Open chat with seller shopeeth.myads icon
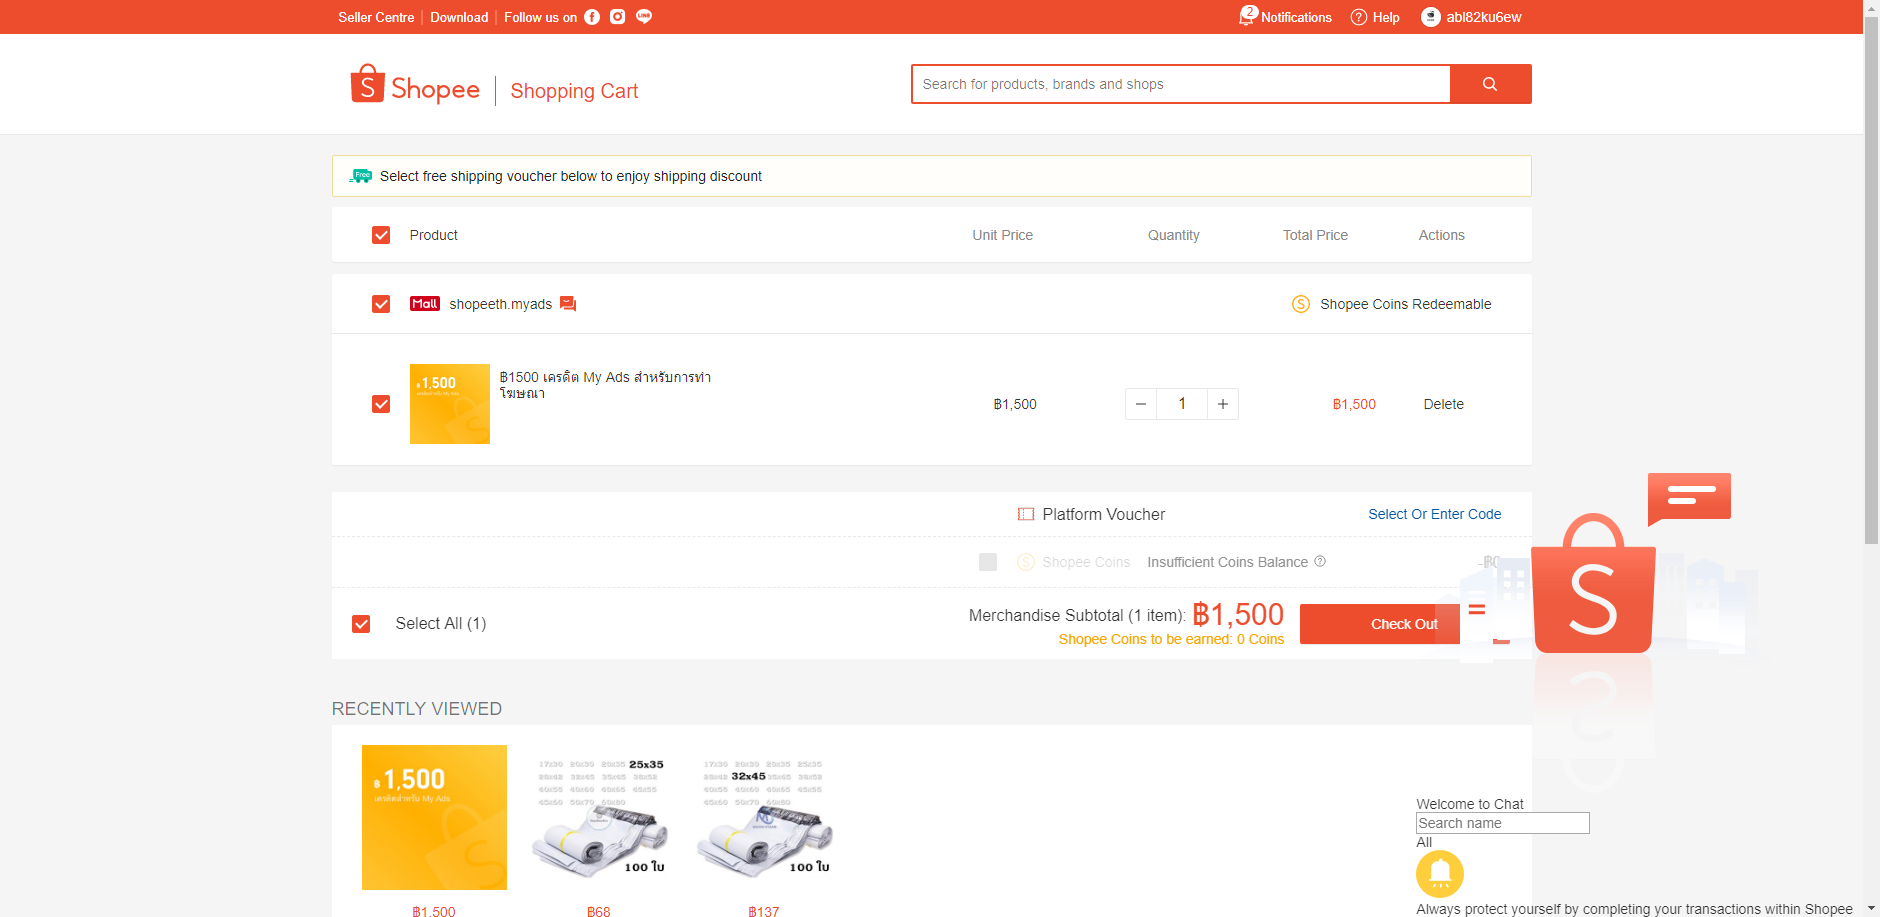Screen dimensions: 1880x917 [568, 304]
